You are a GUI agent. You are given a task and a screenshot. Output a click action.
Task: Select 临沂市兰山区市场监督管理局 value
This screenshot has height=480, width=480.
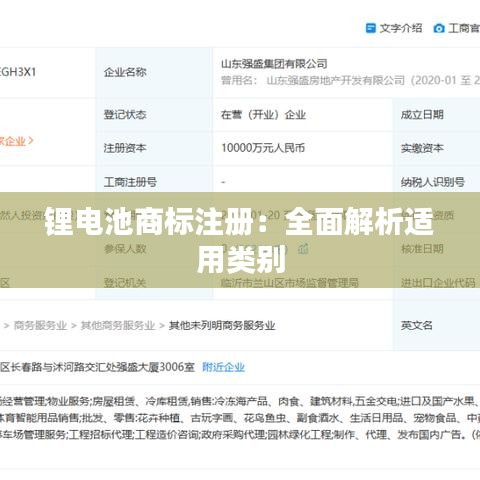[290, 283]
